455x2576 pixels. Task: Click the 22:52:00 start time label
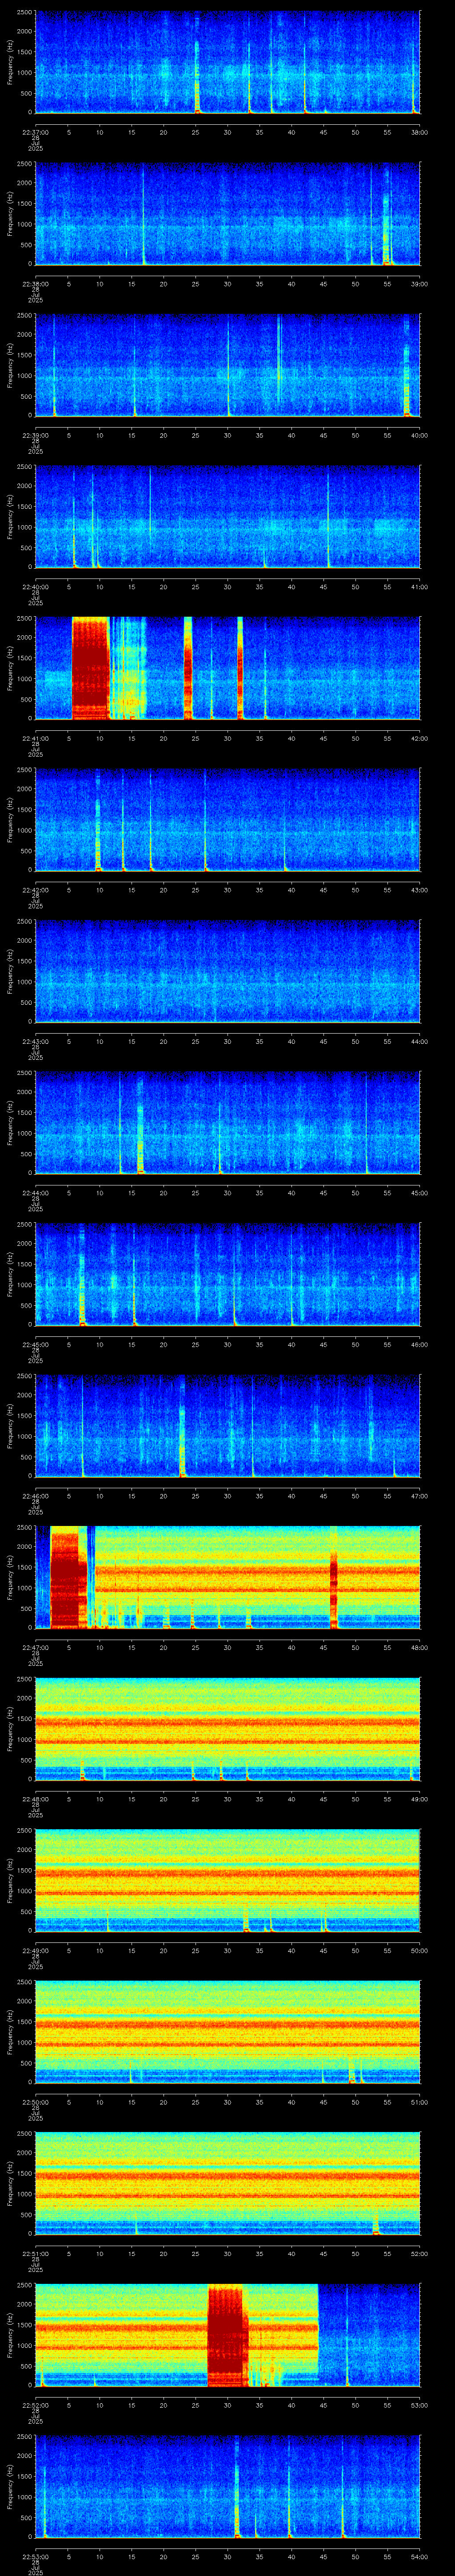click(35, 2405)
